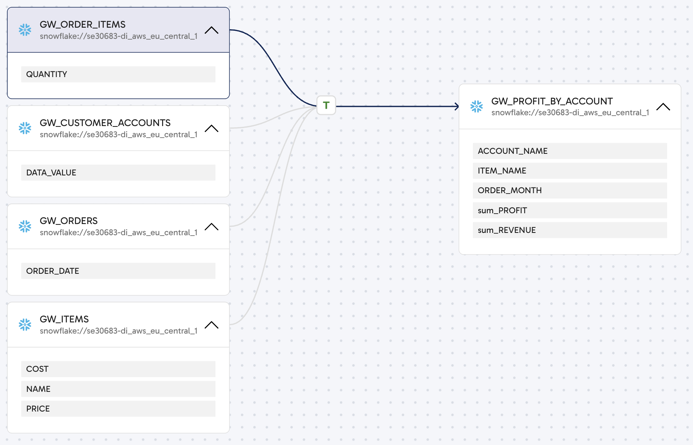693x445 pixels.
Task: Collapse the GW_ITEMS column list
Action: [211, 325]
